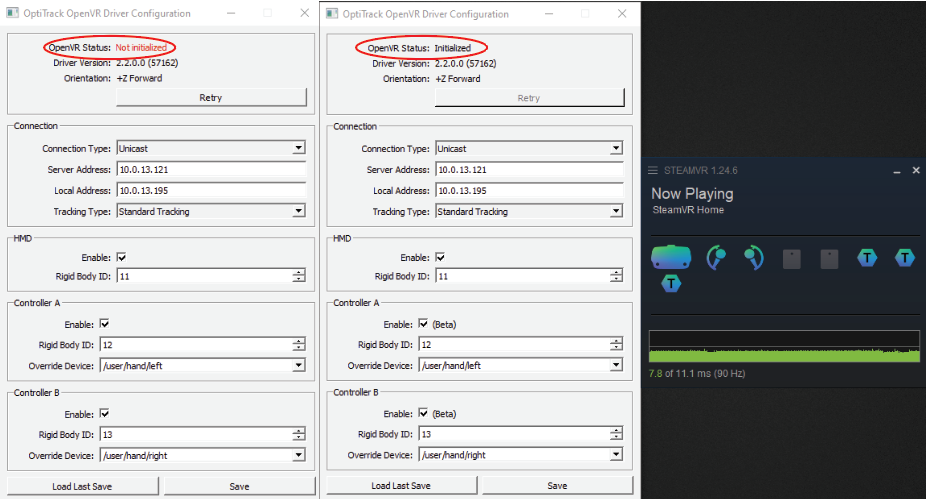
Task: Click the rightmost tracker icon in top row
Action: tap(904, 258)
